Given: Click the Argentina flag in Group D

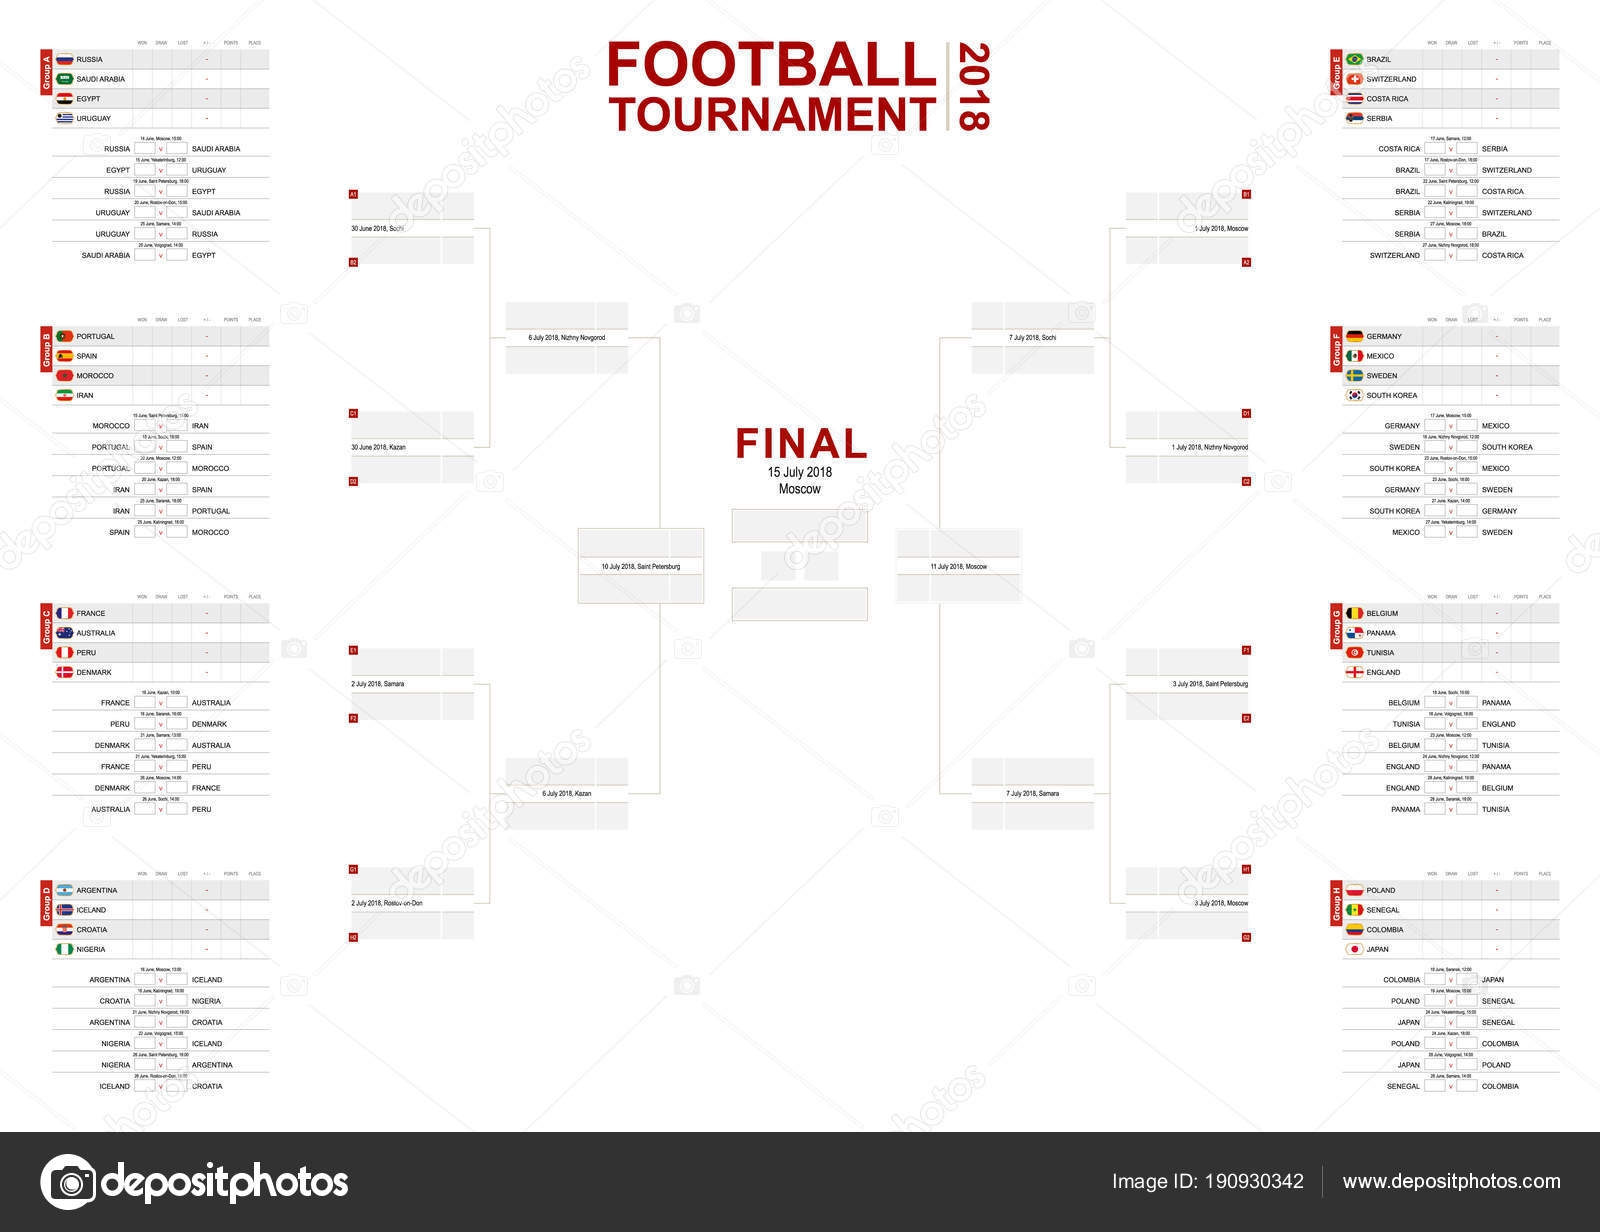Looking at the screenshot, I should point(65,890).
